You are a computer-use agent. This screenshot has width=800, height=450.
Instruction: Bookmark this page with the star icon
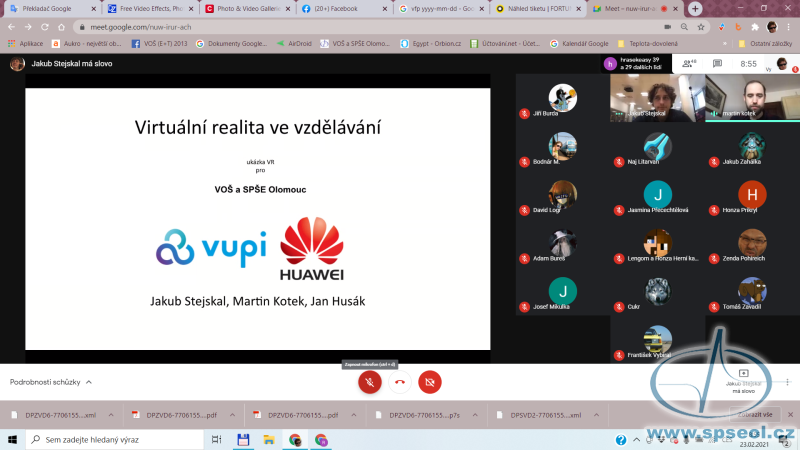[x=701, y=27]
